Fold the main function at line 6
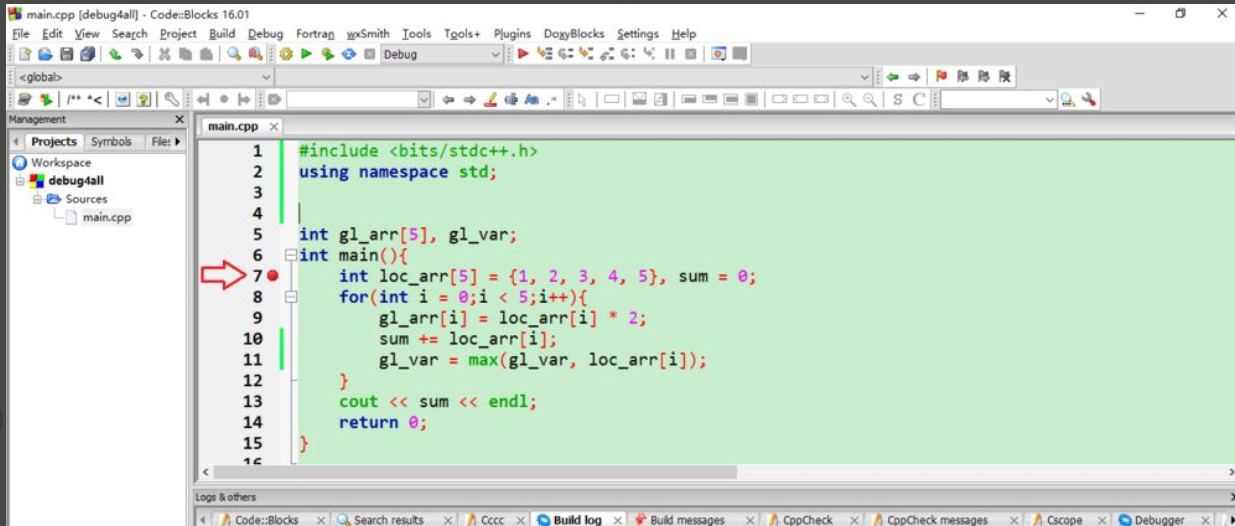The width and height of the screenshot is (1235, 526). (291, 255)
